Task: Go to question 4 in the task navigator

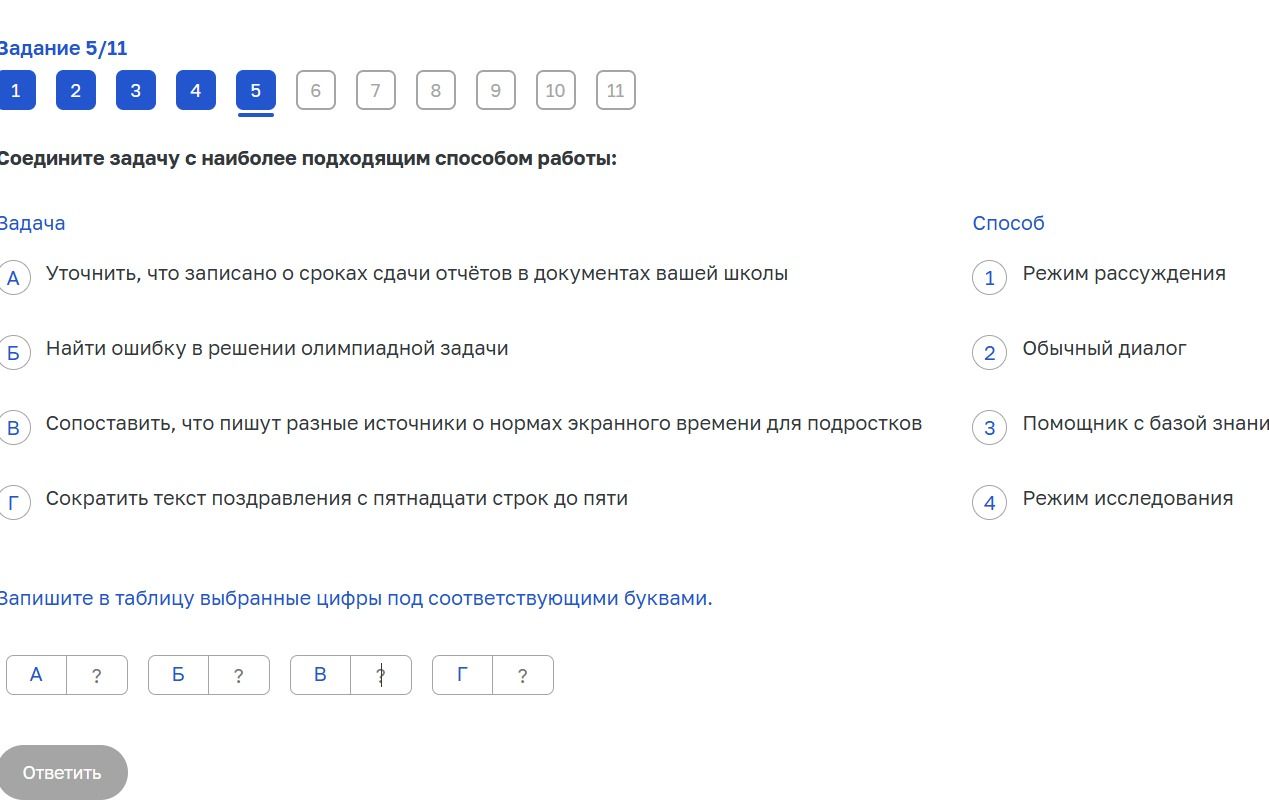Action: click(x=196, y=91)
